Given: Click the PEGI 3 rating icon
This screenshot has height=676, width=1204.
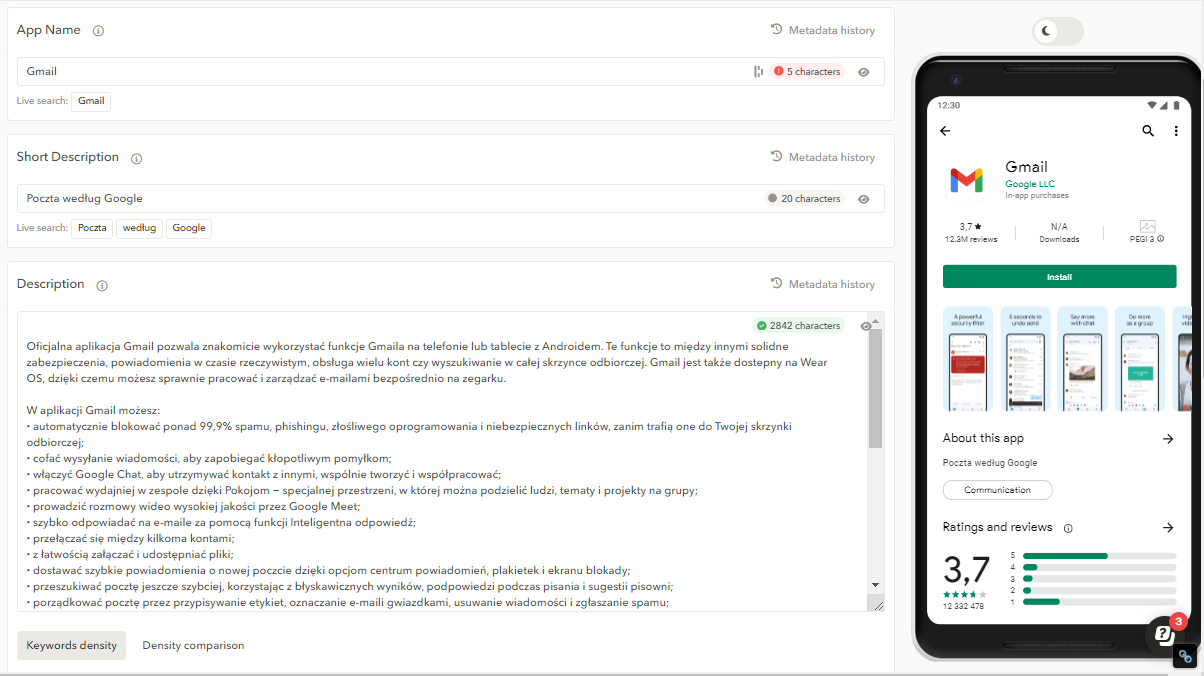Looking at the screenshot, I should (1147, 227).
